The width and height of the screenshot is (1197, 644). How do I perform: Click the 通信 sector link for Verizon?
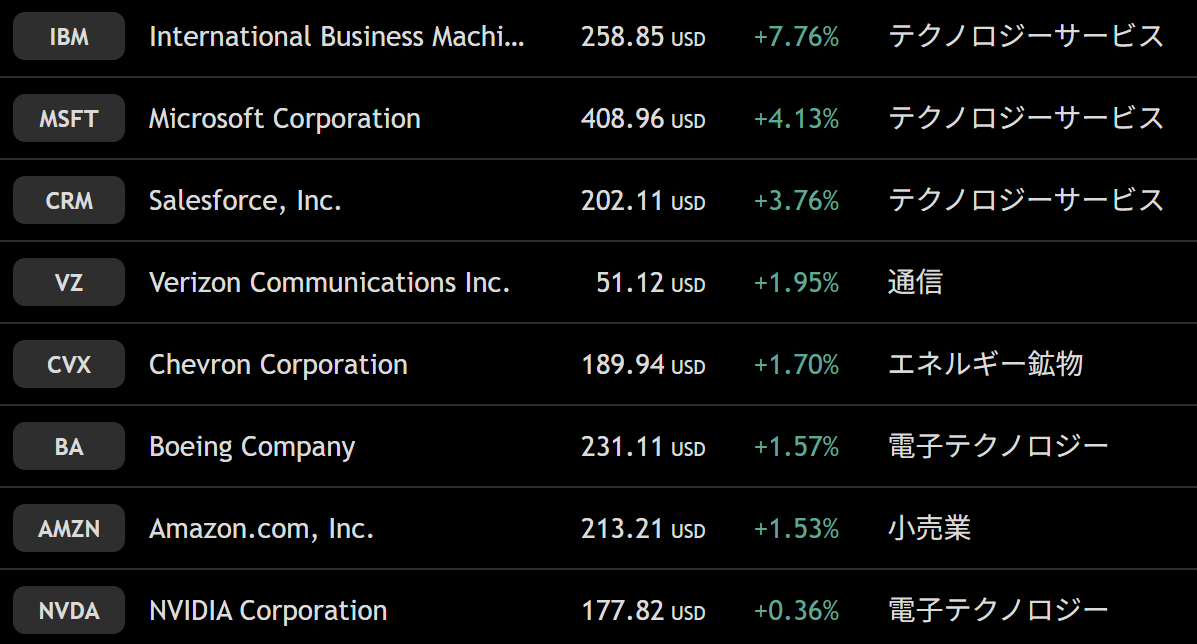pyautogui.click(x=915, y=283)
